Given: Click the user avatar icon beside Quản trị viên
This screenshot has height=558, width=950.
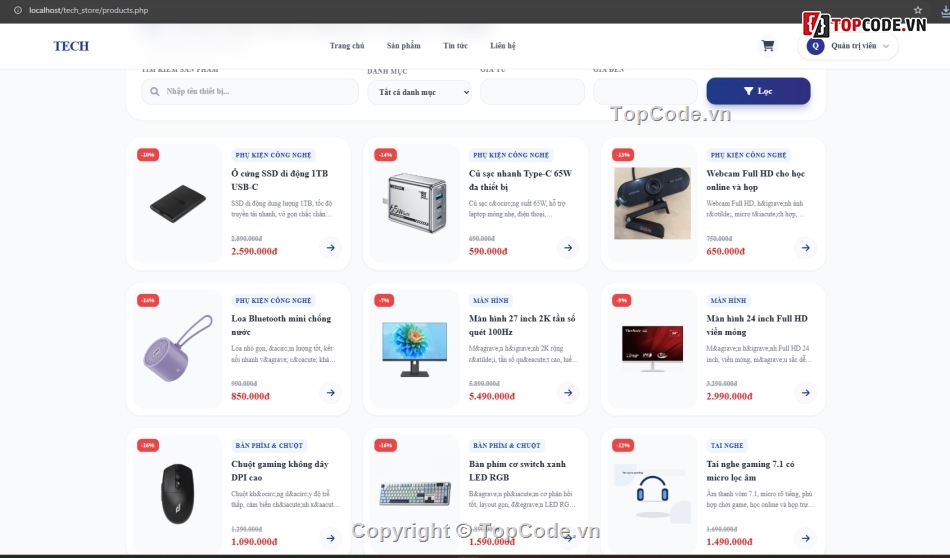Looking at the screenshot, I should pos(815,45).
